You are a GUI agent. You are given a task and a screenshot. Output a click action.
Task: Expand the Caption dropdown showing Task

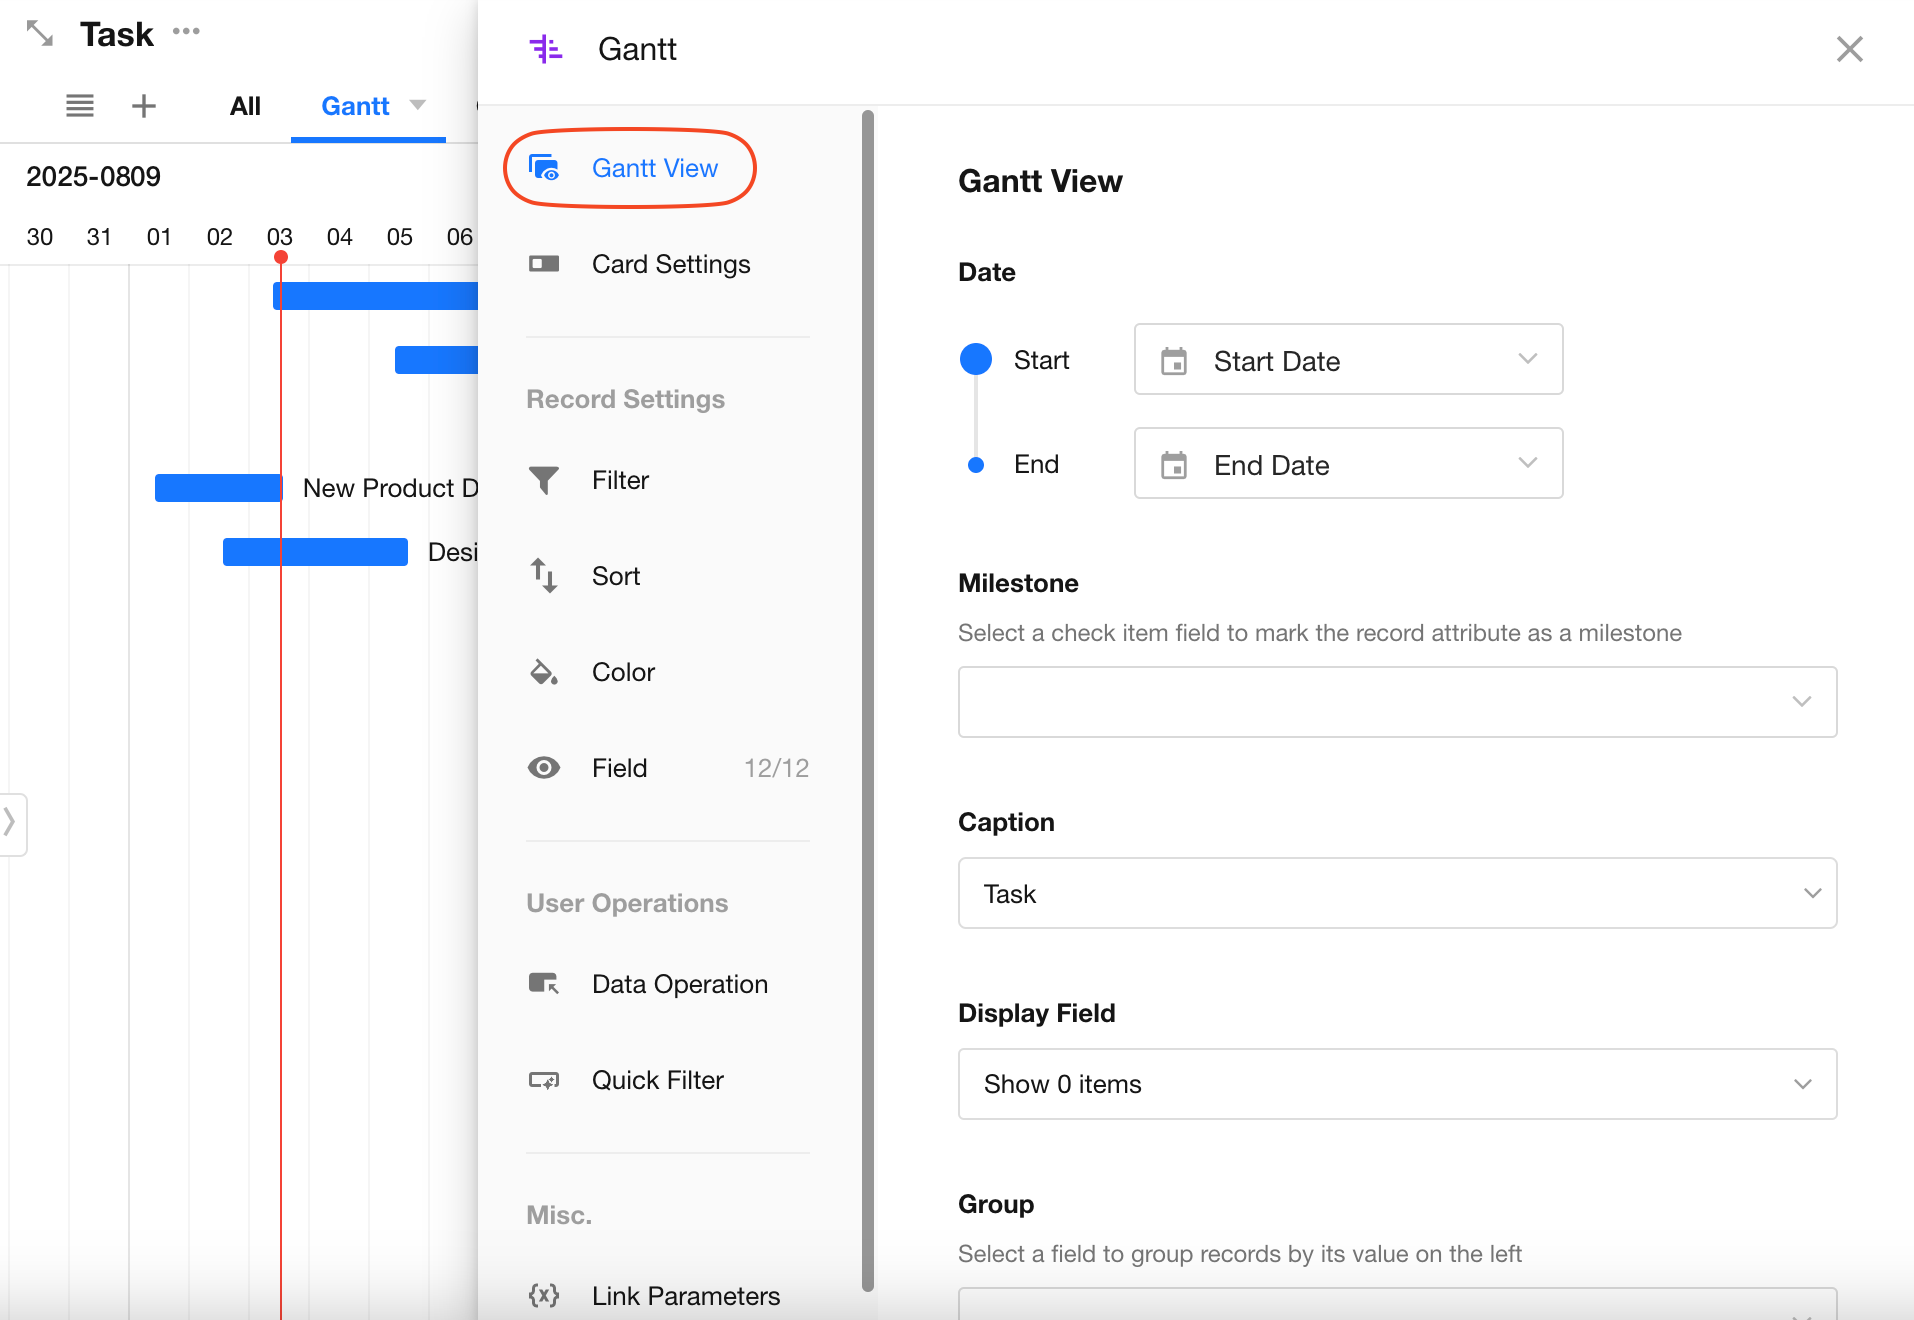(x=1397, y=893)
